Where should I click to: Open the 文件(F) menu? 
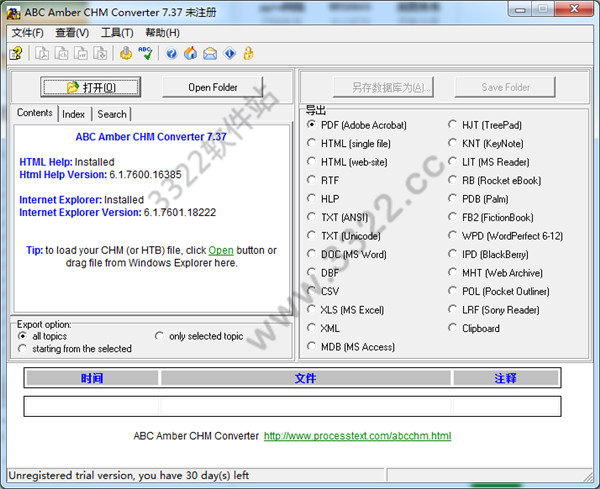(x=27, y=33)
